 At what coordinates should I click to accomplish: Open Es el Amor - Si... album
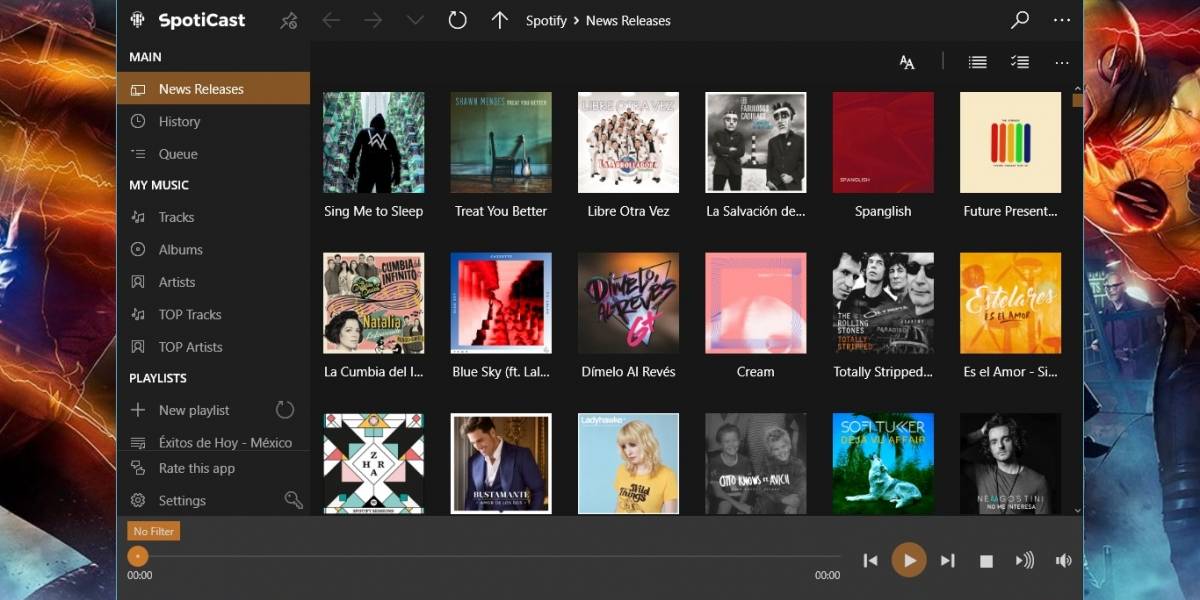(1010, 303)
